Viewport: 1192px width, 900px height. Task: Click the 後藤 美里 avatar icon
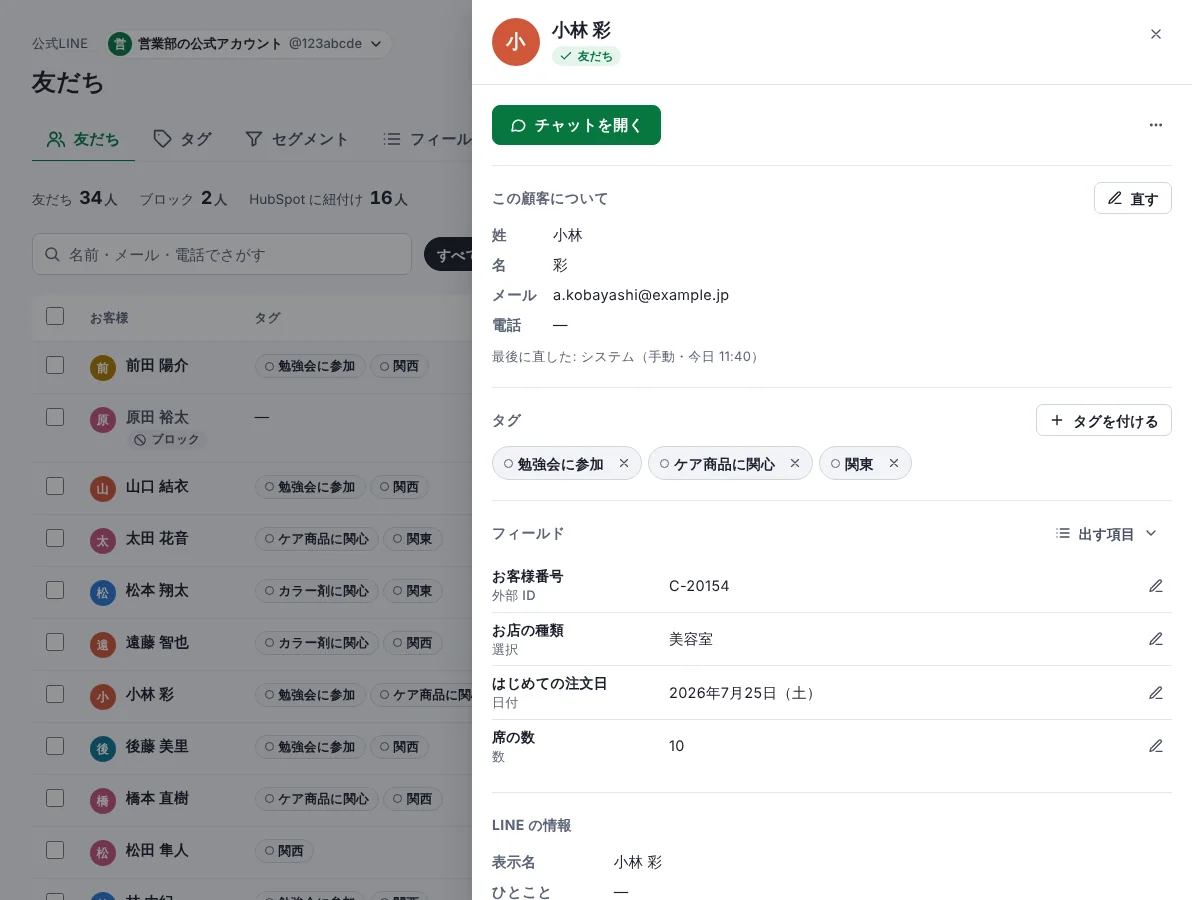pyautogui.click(x=103, y=749)
